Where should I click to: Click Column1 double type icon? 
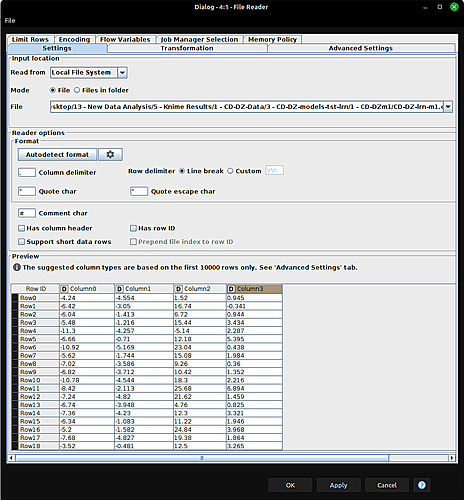(120, 289)
